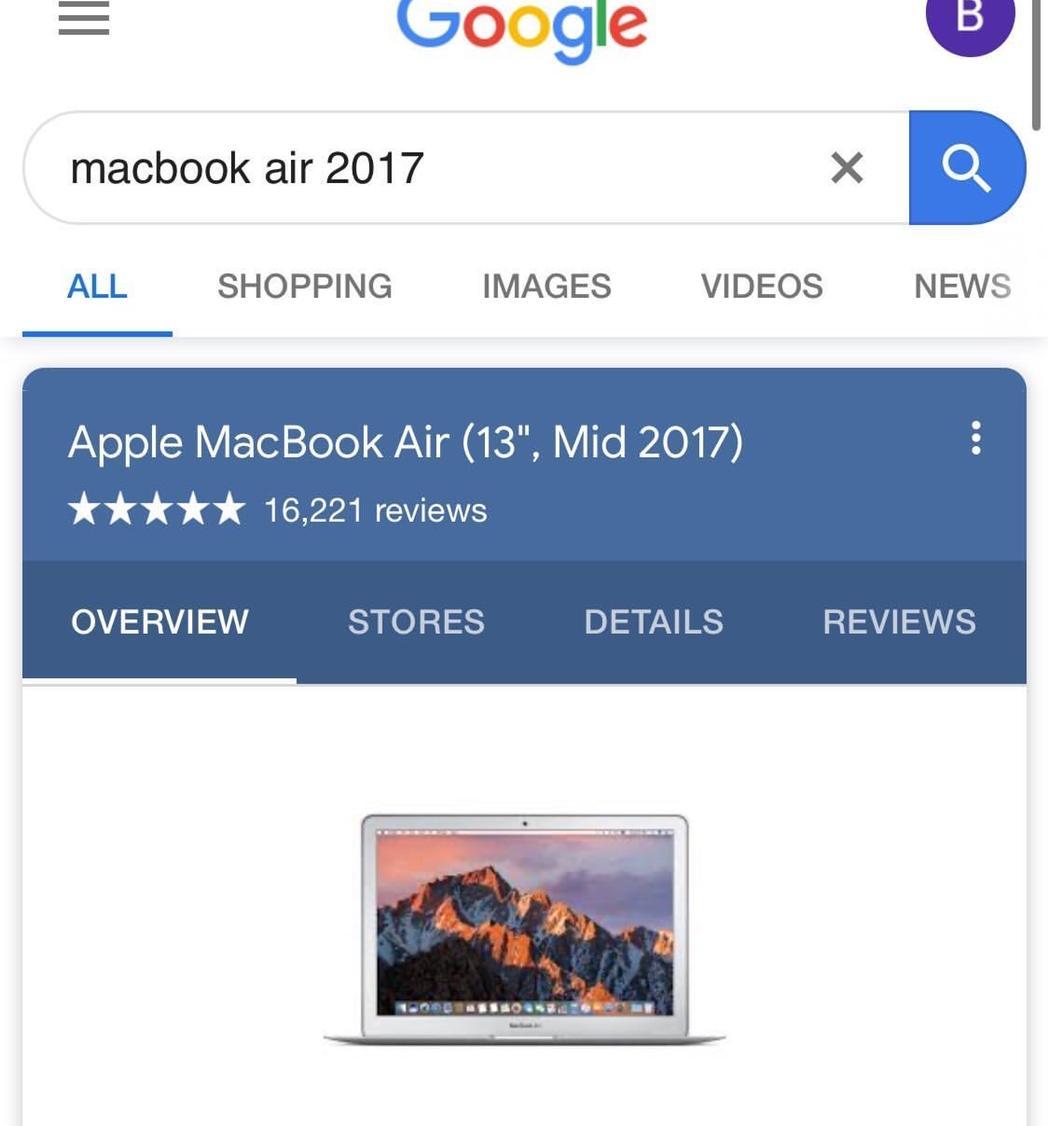The height and width of the screenshot is (1126, 1048).
Task: Click the 16,221 reviews link
Action: (x=376, y=511)
